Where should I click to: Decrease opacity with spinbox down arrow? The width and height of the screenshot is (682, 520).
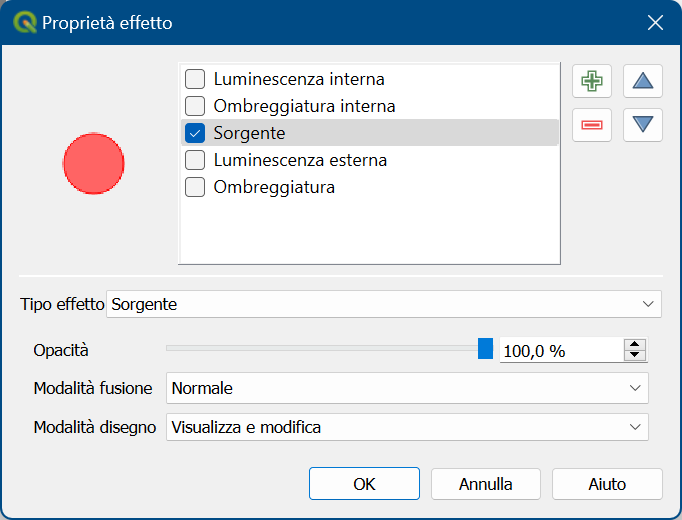pyautogui.click(x=635, y=355)
